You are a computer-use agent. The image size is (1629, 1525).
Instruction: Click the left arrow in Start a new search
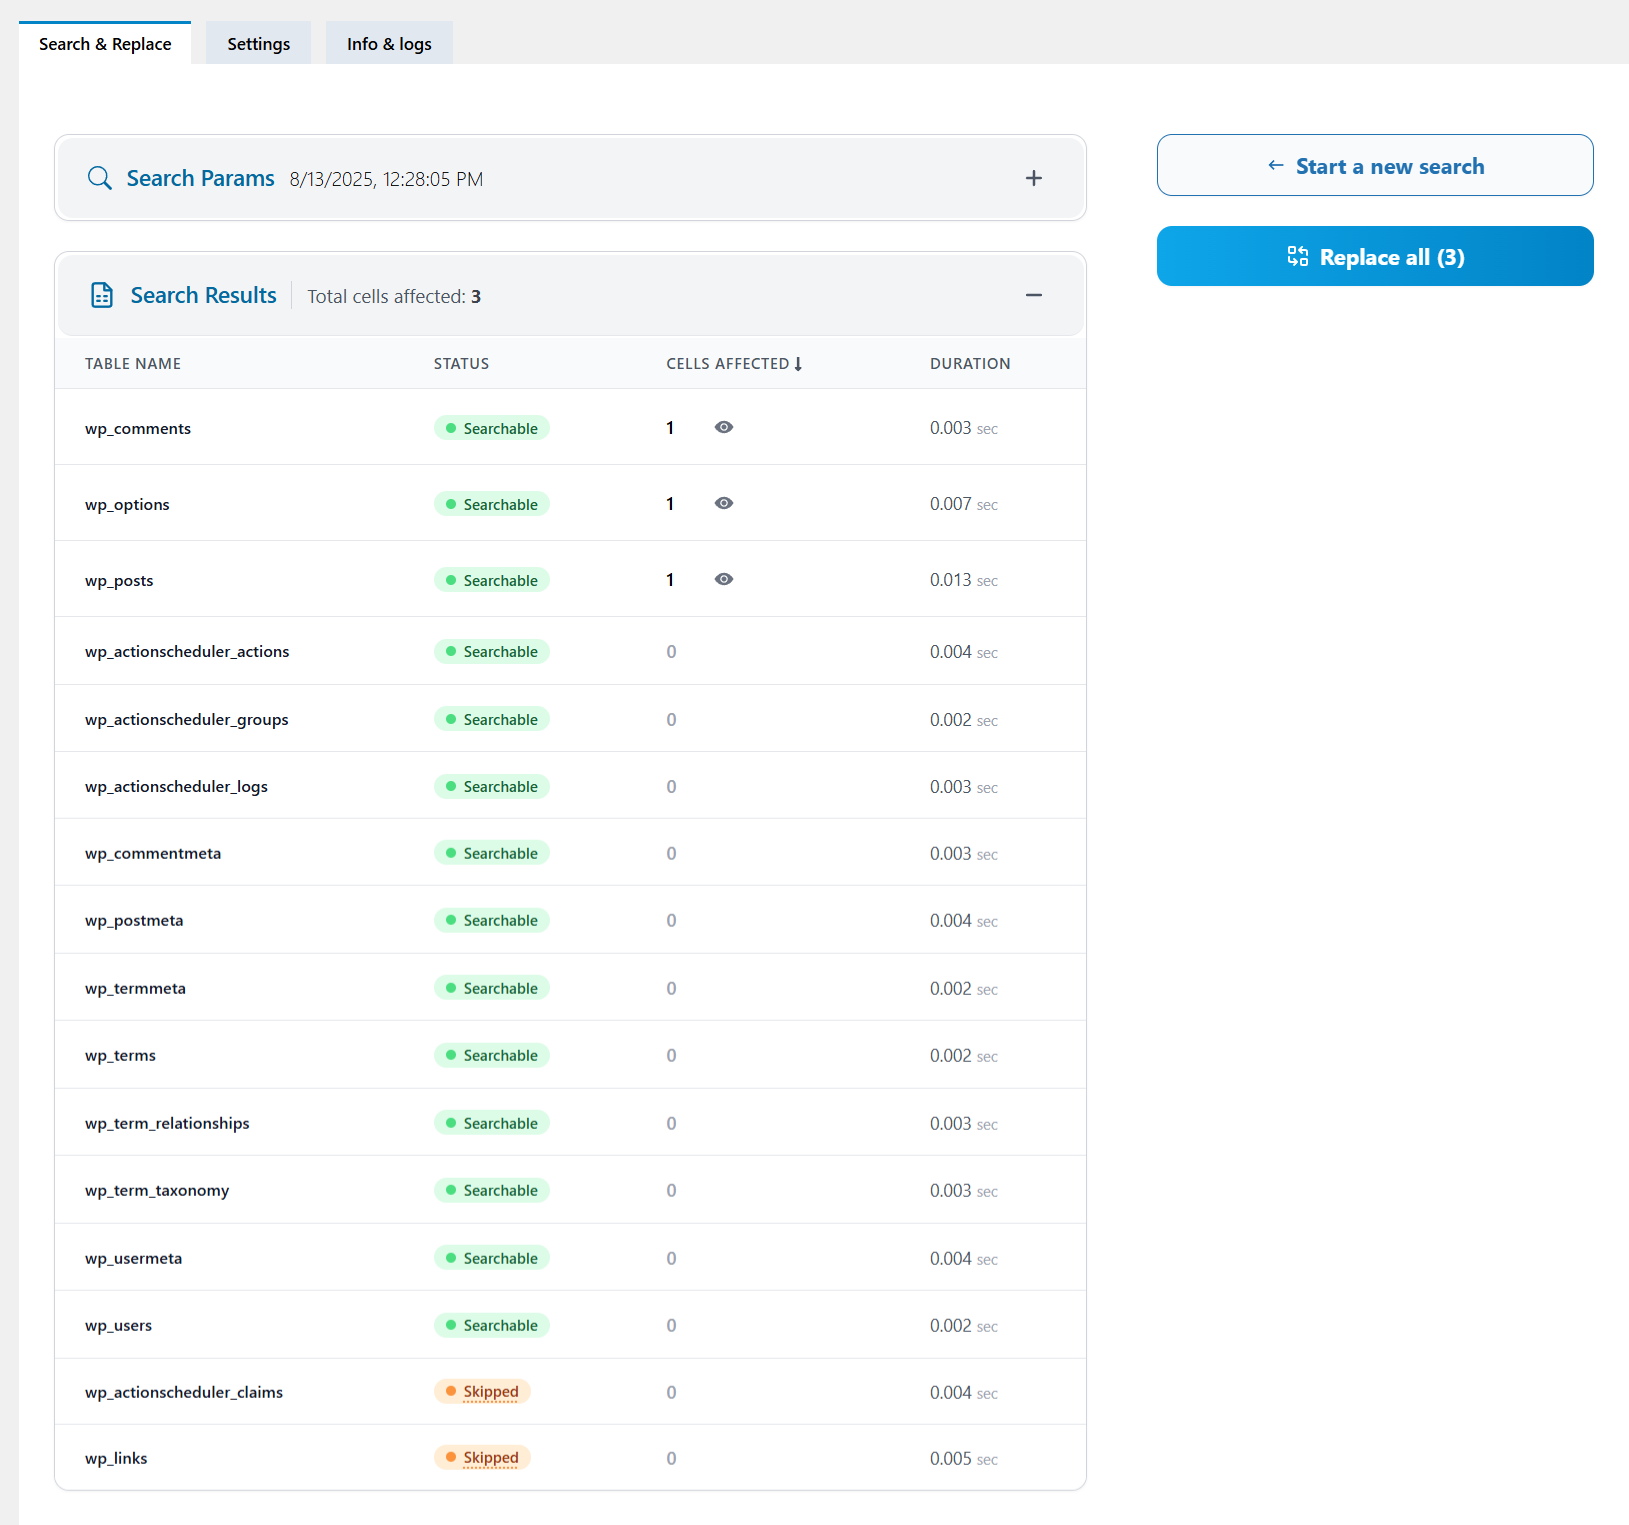point(1274,165)
